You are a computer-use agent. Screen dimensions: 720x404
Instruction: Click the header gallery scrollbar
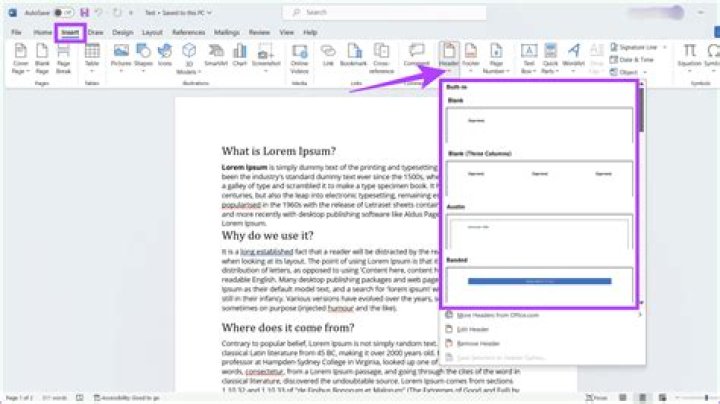[x=638, y=115]
